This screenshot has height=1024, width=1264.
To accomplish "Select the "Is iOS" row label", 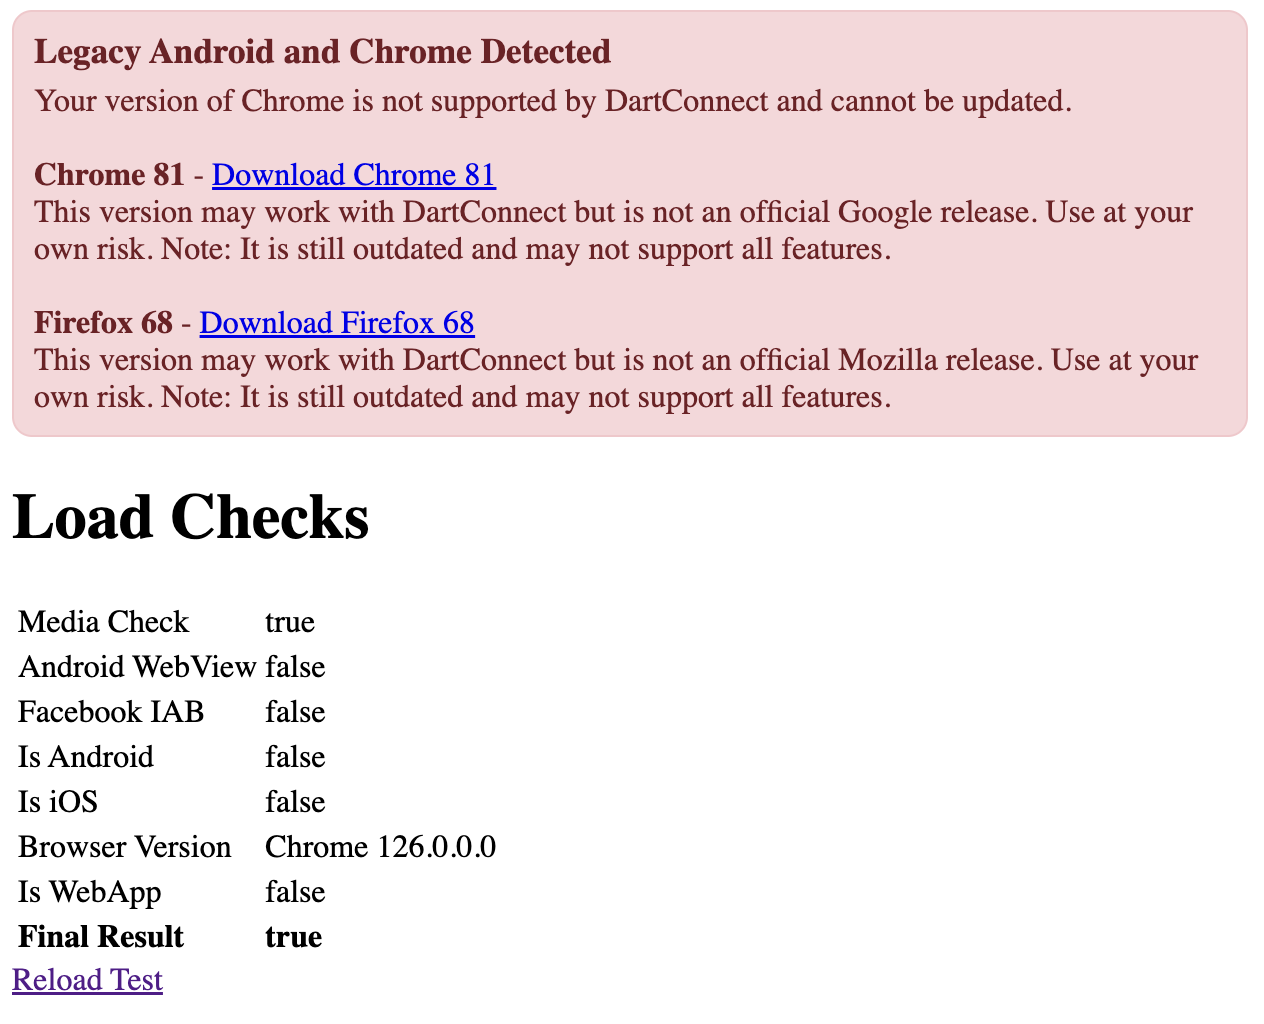I will coord(58,802).
